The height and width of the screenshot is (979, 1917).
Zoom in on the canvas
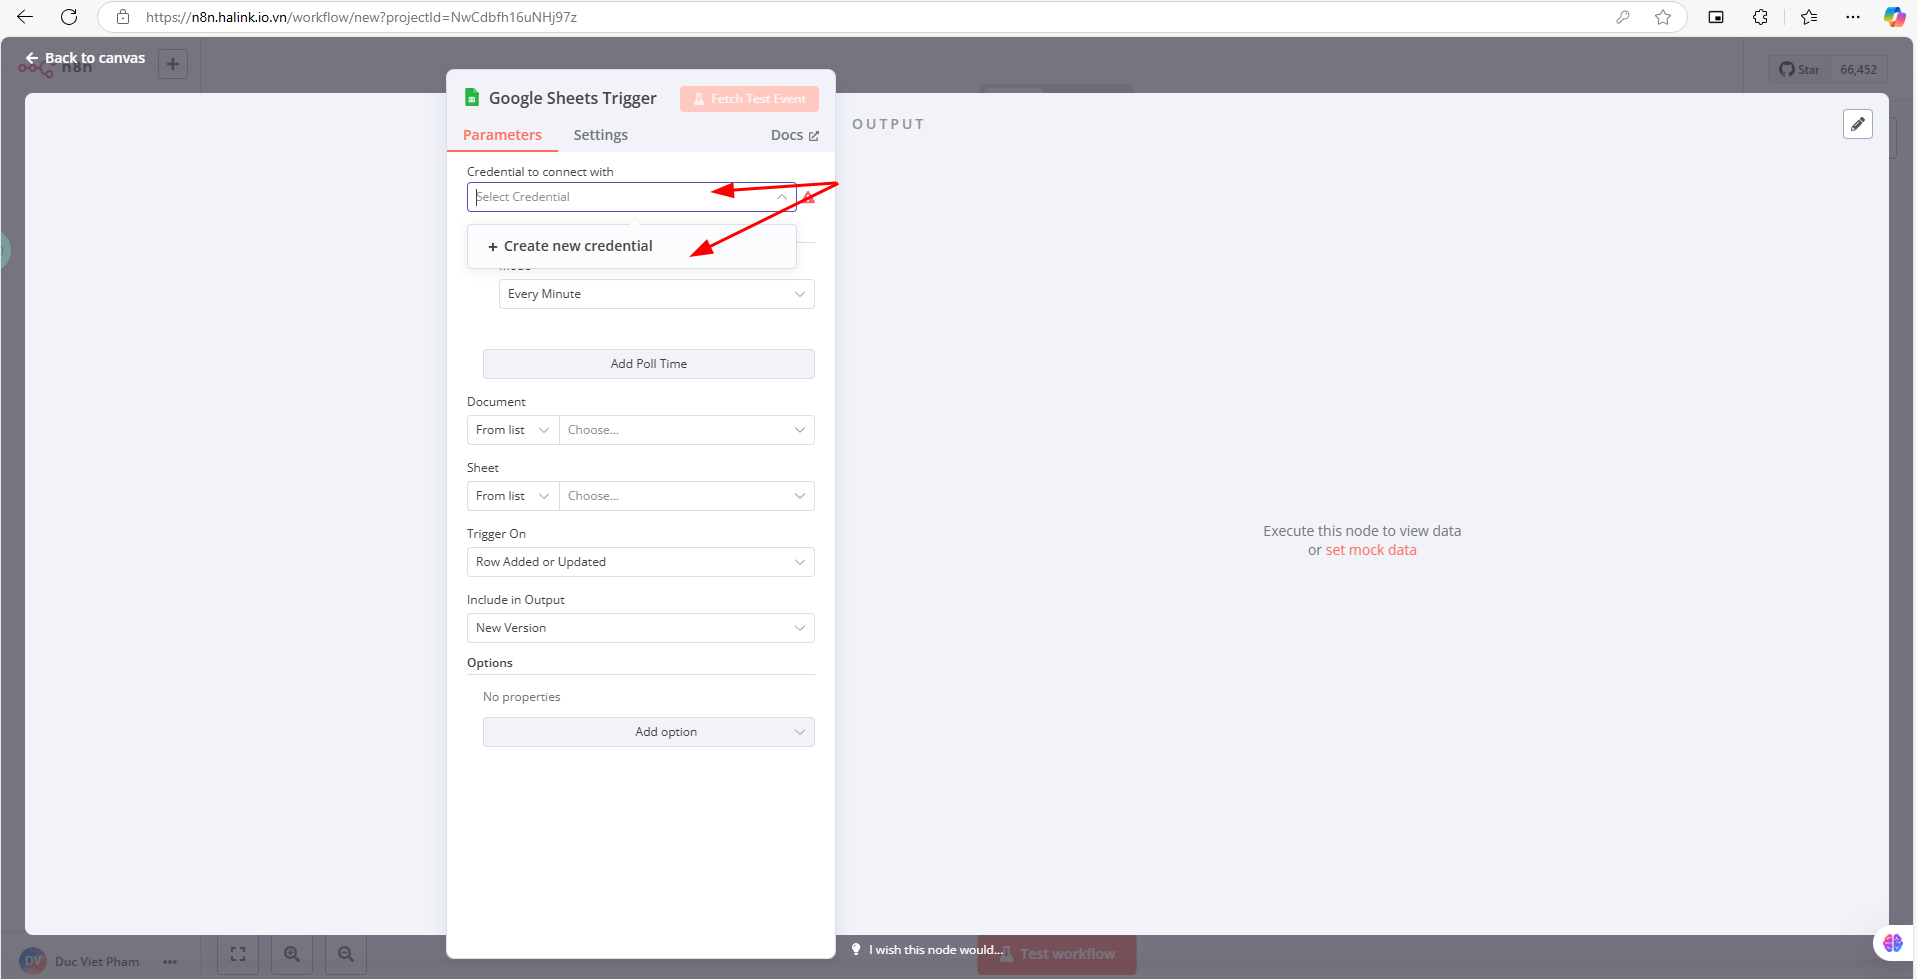(292, 954)
